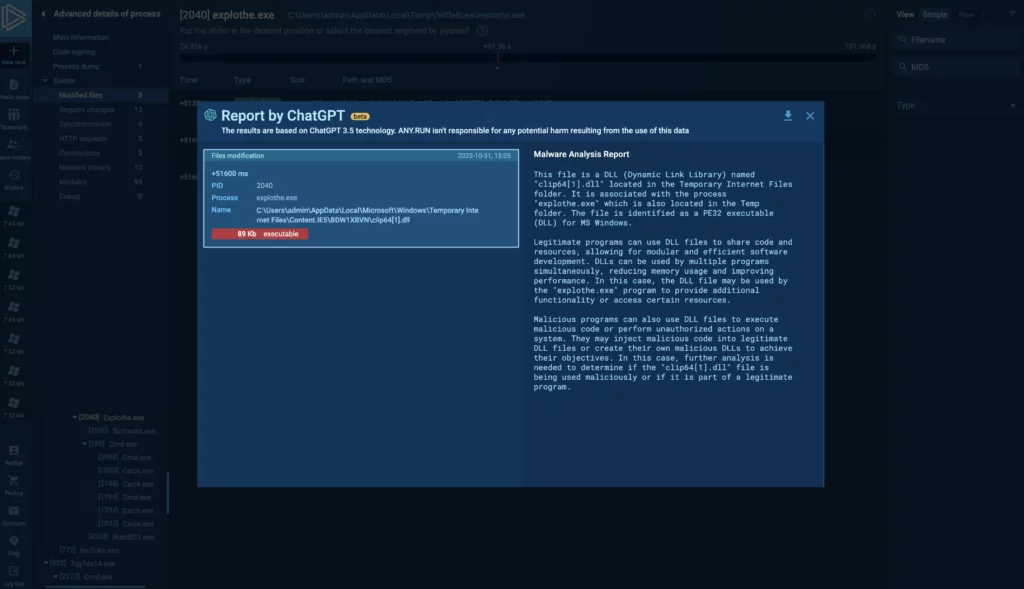Open Contacts from sidebar

(x=14, y=515)
